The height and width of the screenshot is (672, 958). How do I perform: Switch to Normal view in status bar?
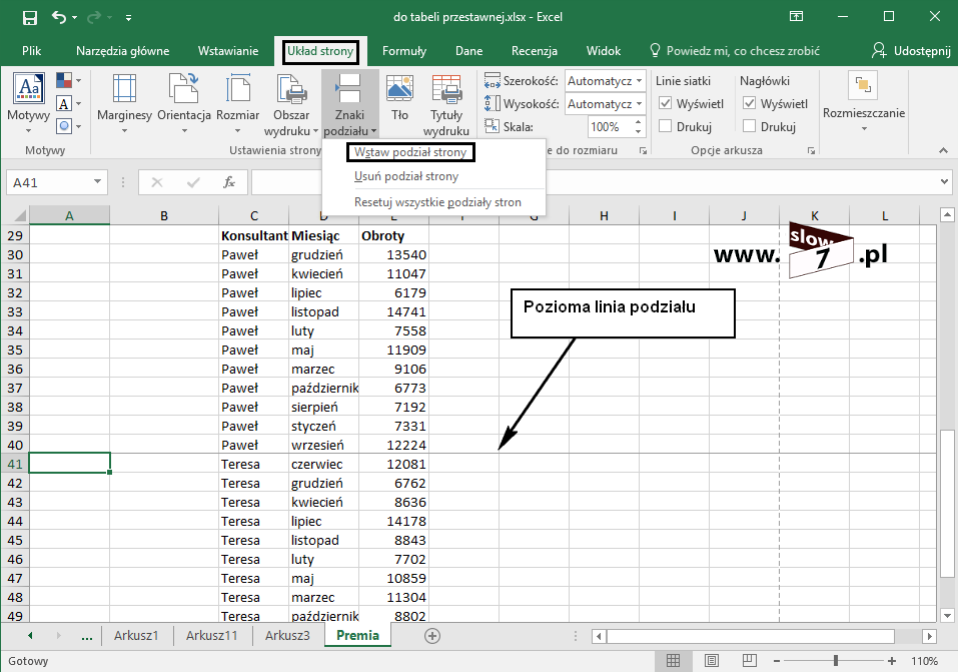click(x=673, y=660)
